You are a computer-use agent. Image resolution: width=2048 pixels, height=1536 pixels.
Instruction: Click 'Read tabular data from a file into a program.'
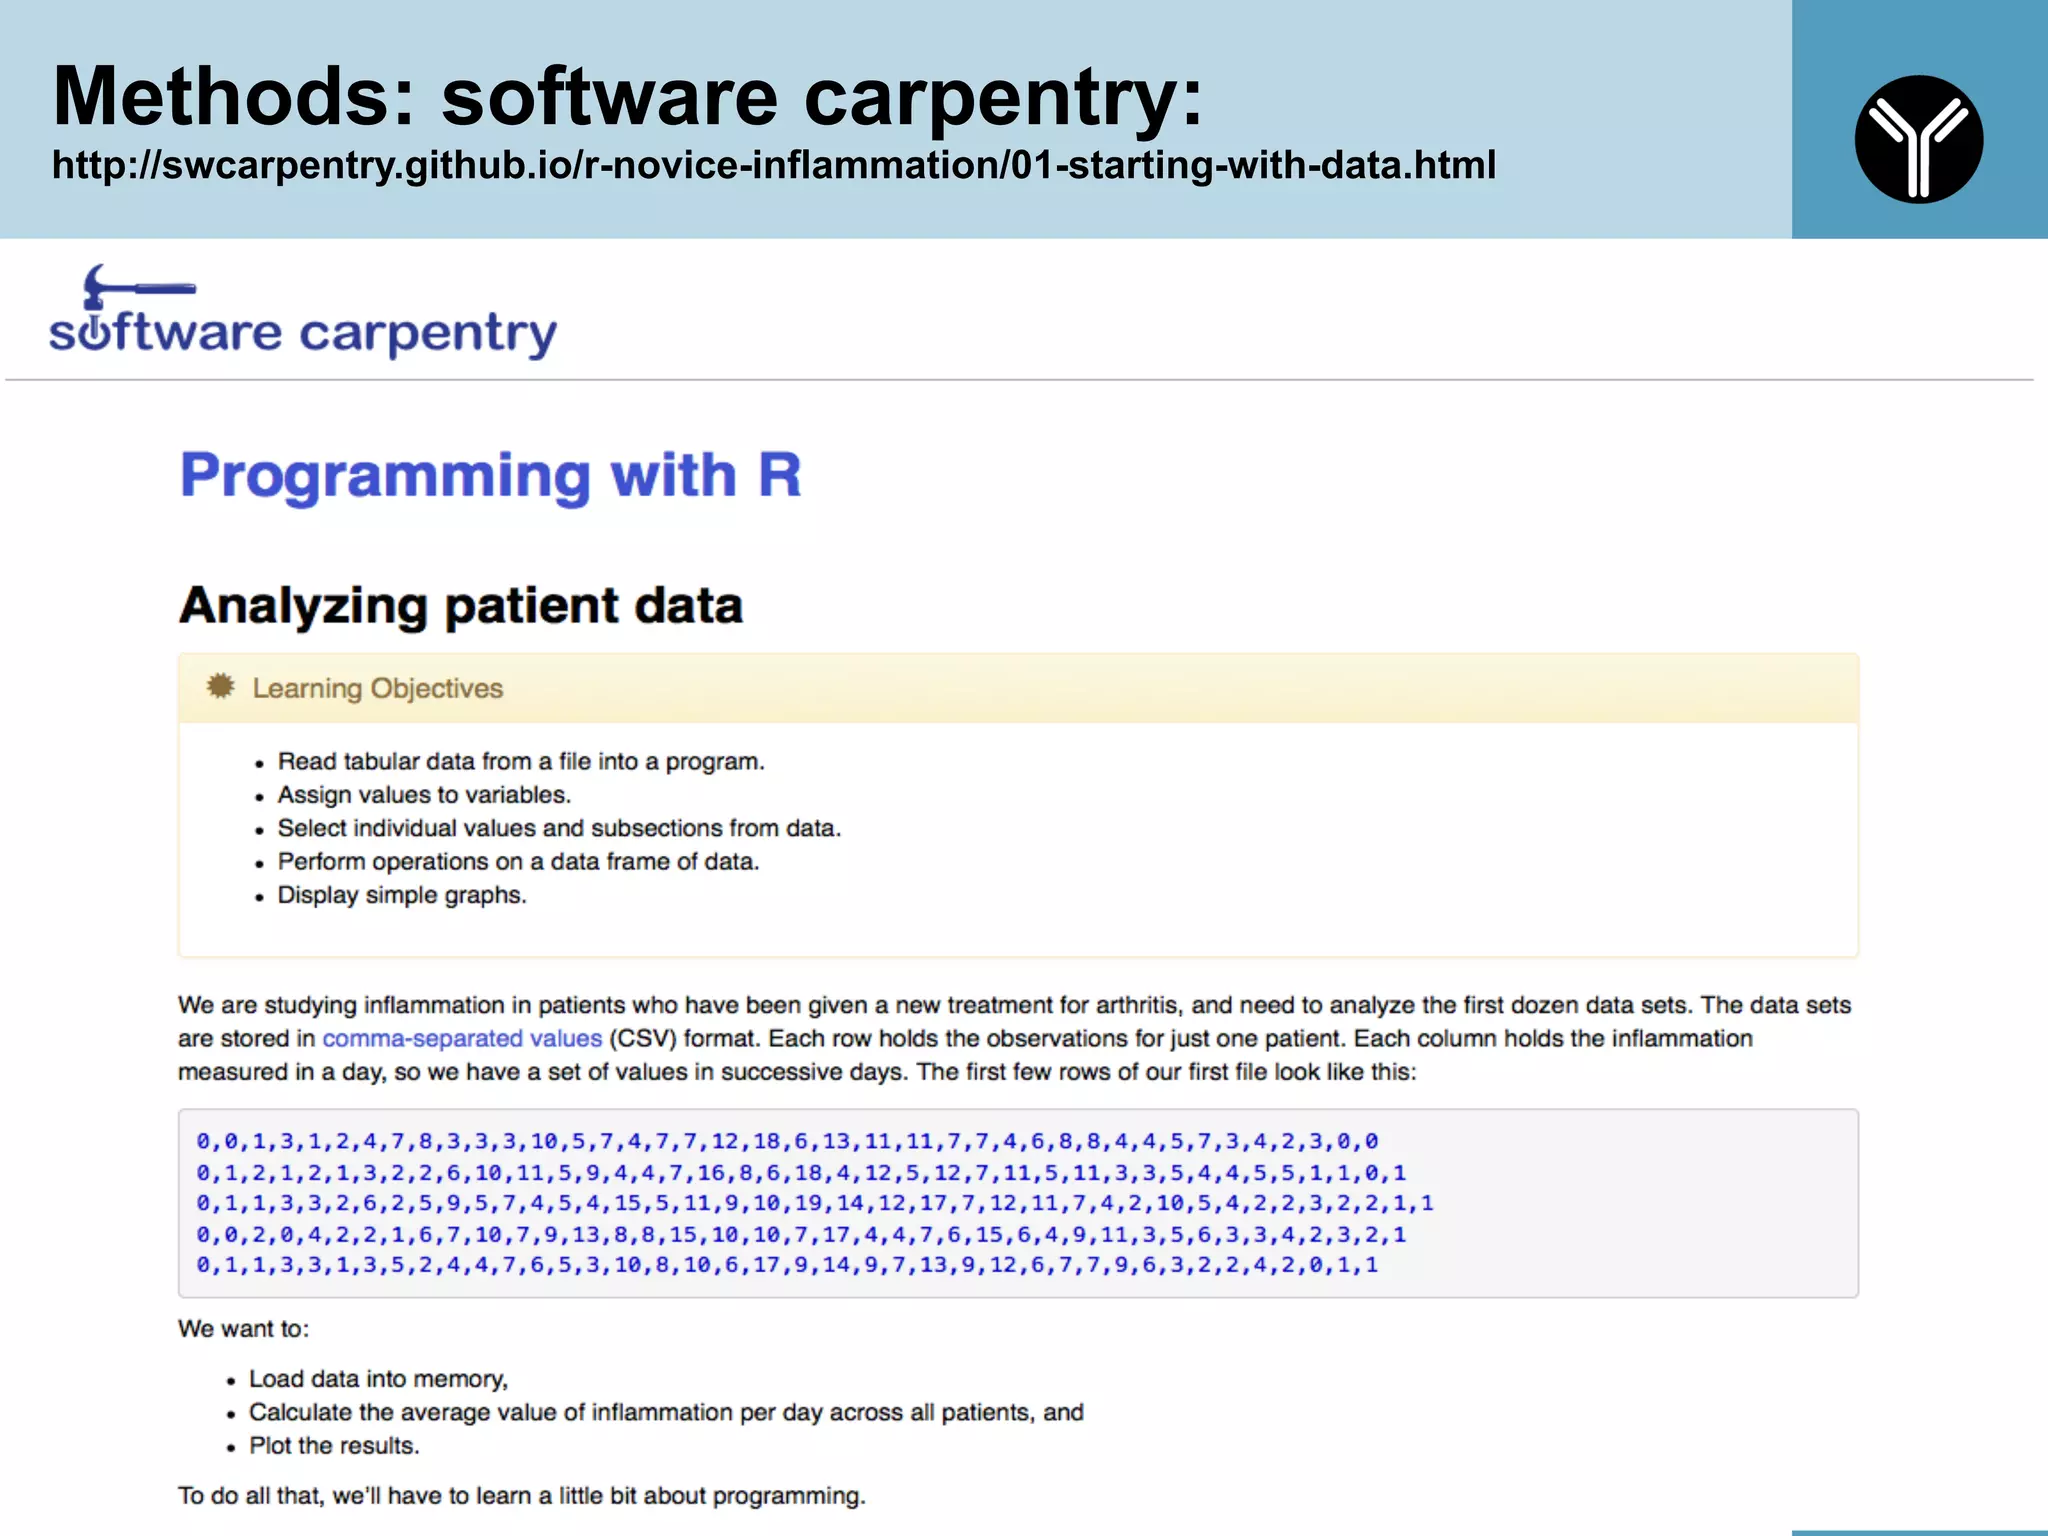[x=521, y=761]
